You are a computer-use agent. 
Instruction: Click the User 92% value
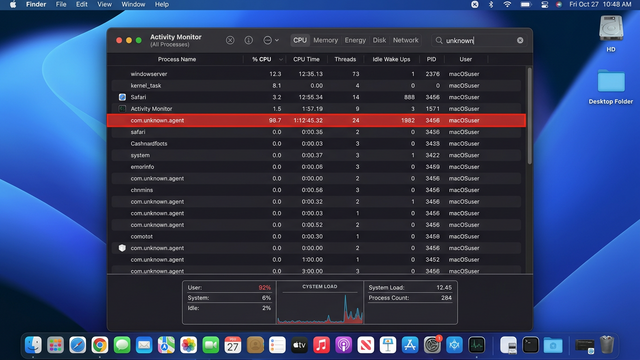(264, 288)
